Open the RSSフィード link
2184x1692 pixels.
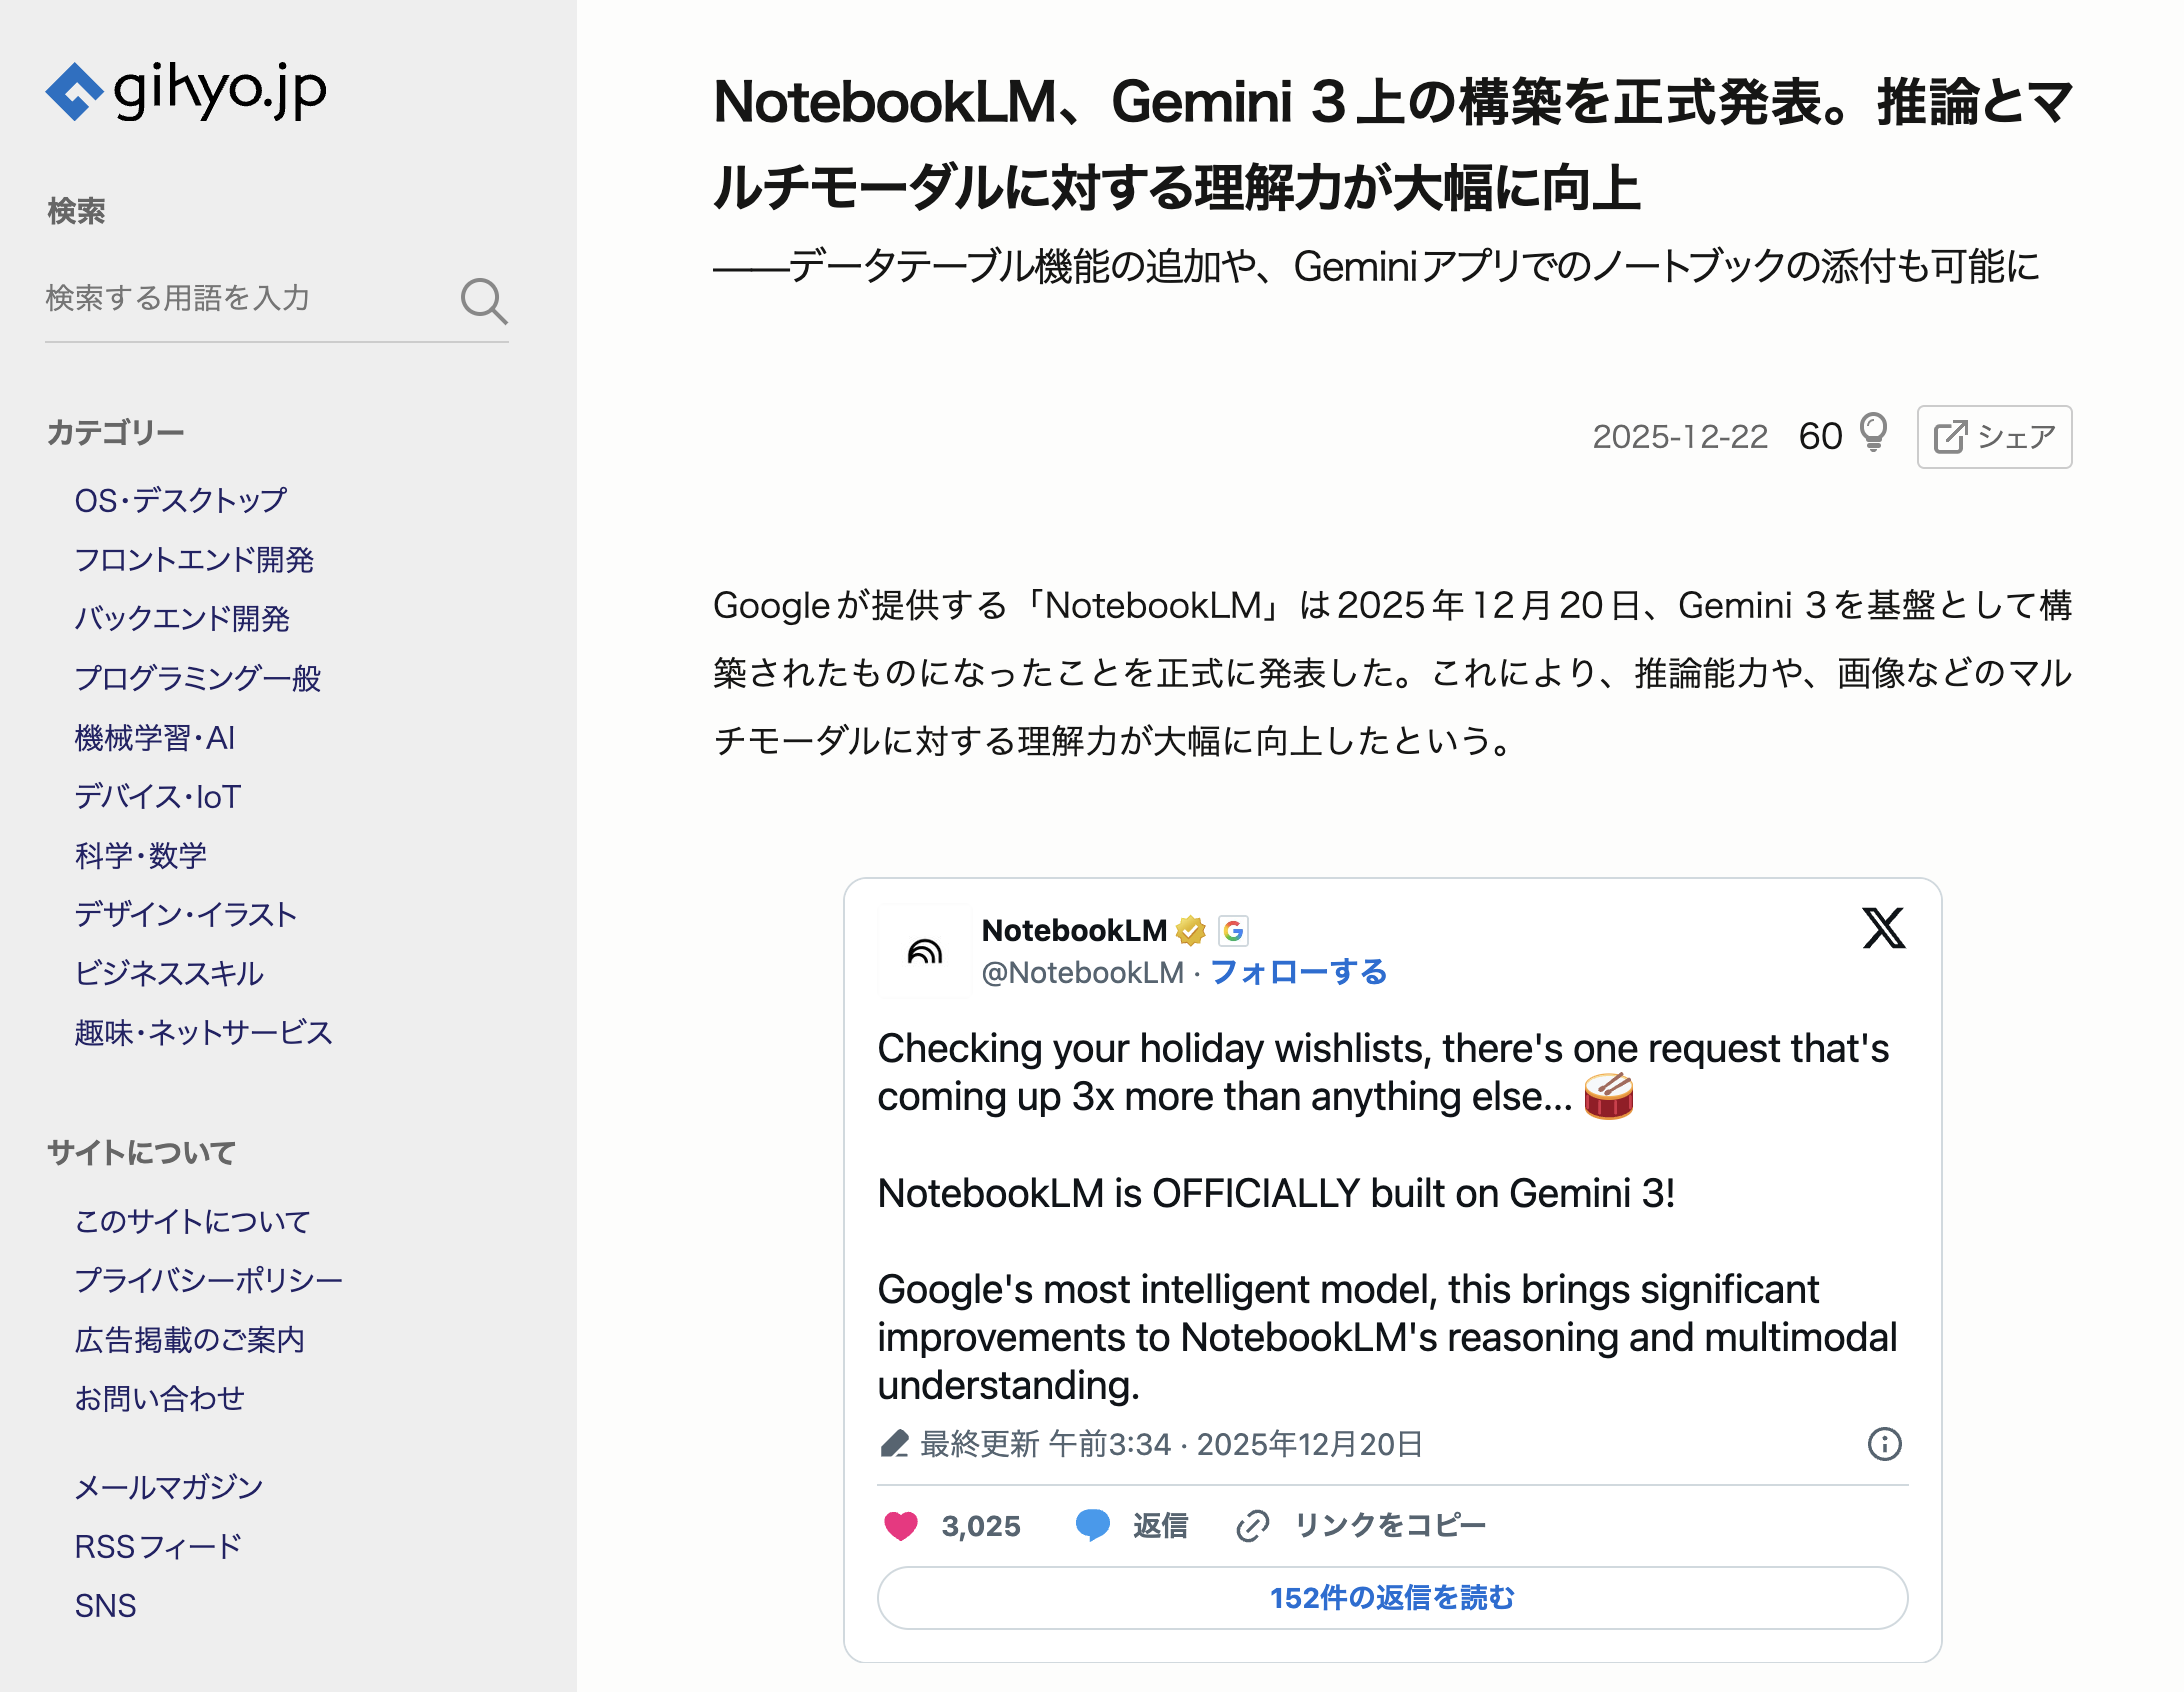coord(158,1546)
